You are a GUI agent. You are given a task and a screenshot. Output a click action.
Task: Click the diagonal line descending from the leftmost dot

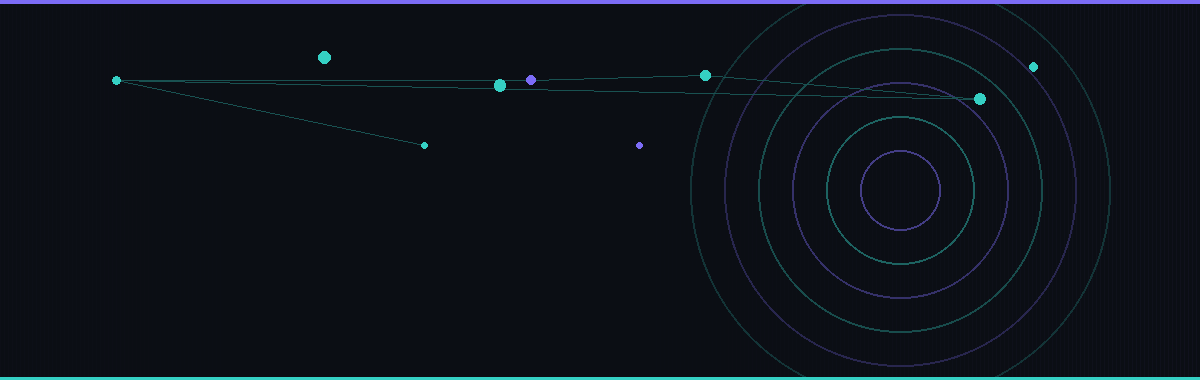point(270,113)
